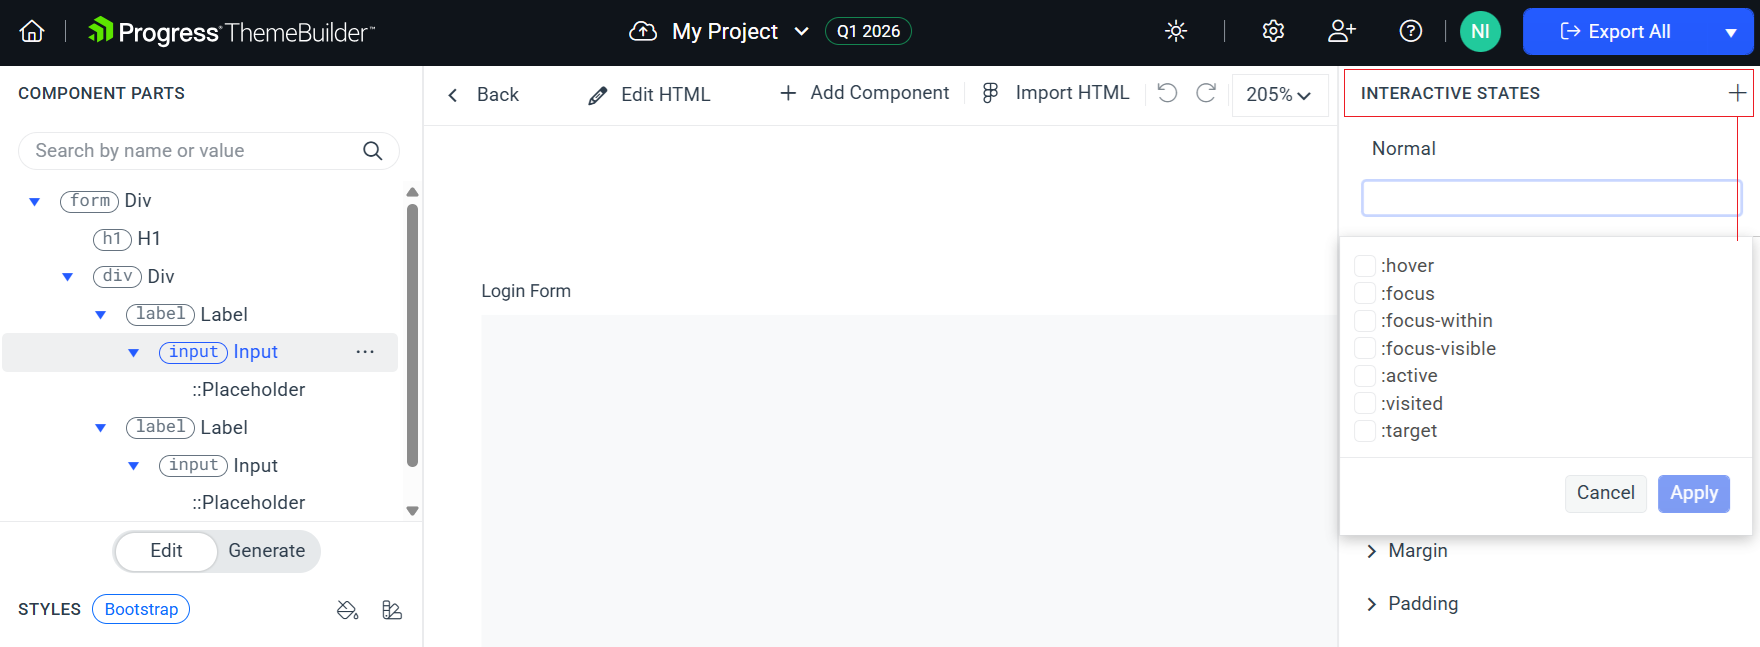Enable the :hover interactive state
Viewport: 1760px width, 647px height.
coord(1364,265)
